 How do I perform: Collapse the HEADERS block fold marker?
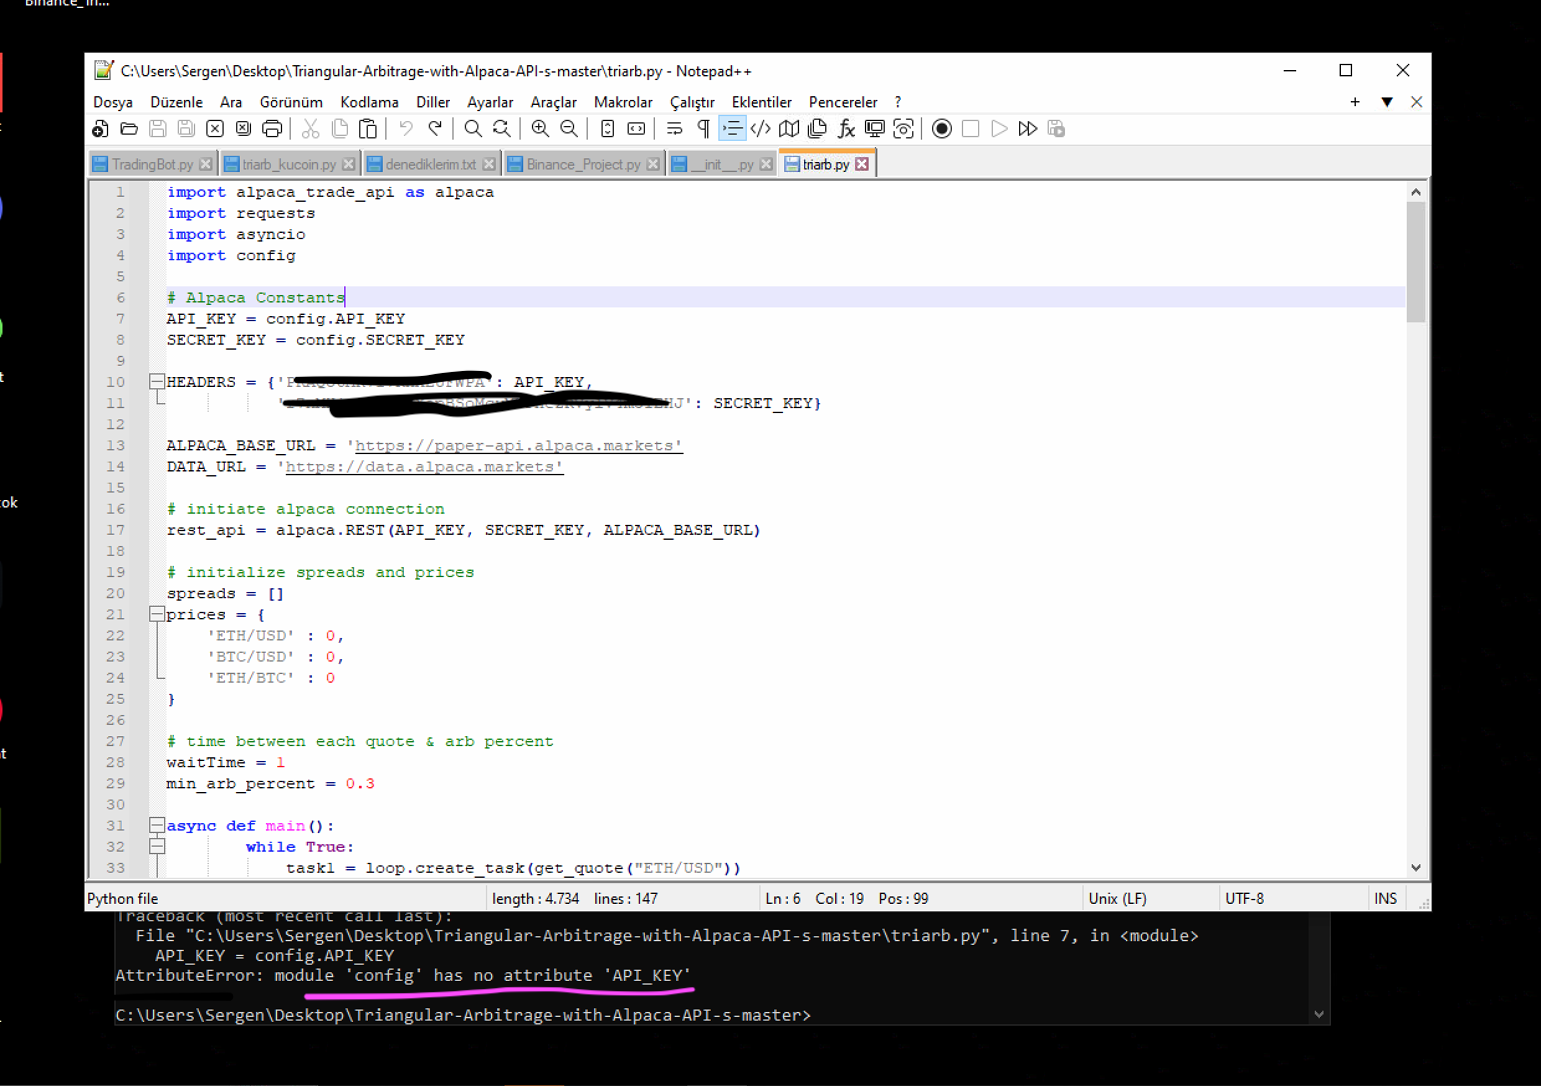click(x=157, y=381)
